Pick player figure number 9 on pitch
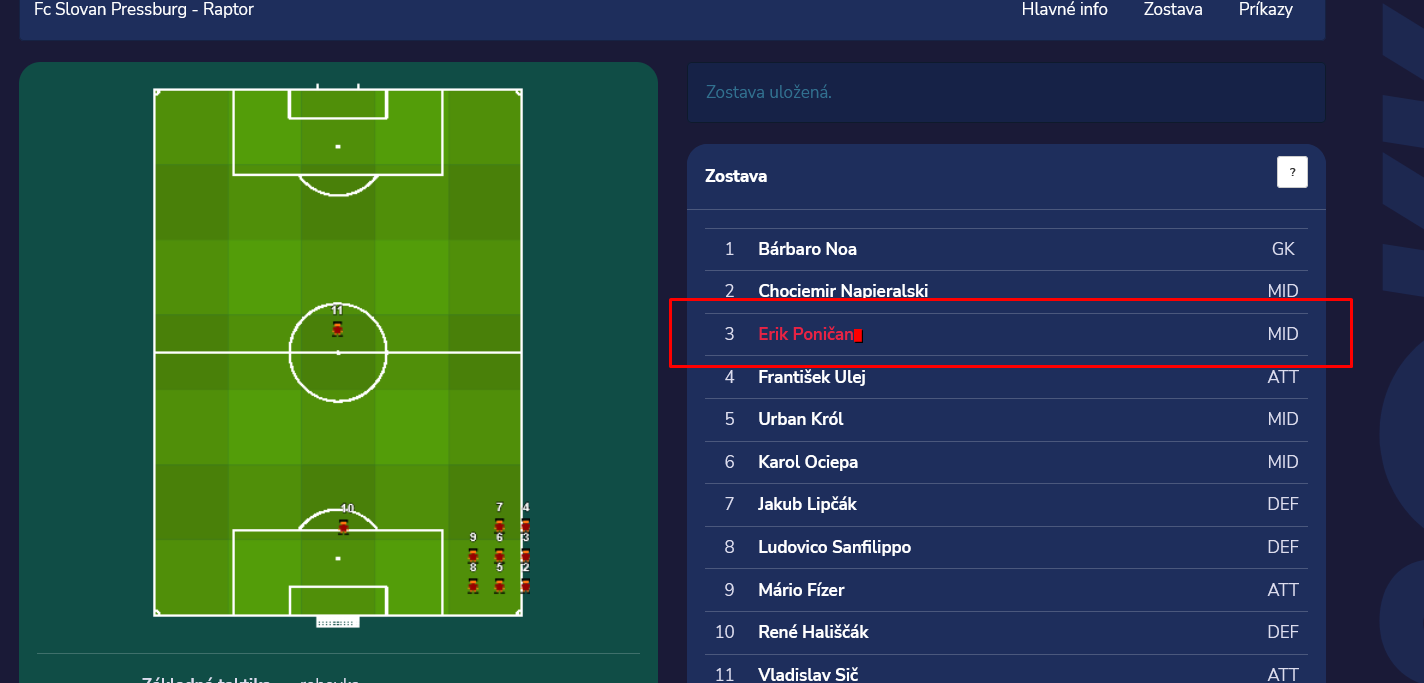This screenshot has width=1424, height=683. click(473, 554)
